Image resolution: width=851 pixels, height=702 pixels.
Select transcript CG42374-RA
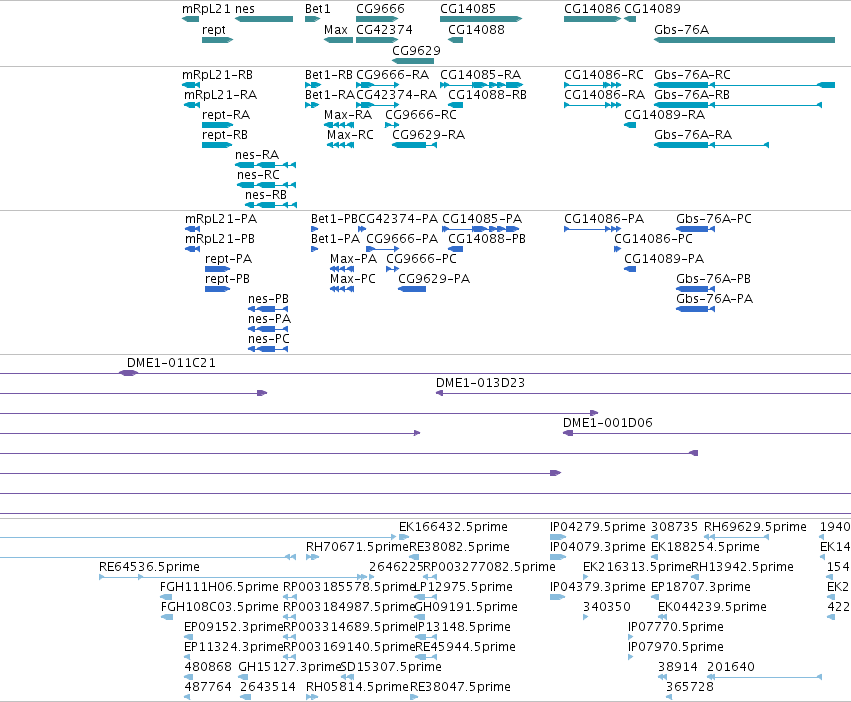point(396,95)
